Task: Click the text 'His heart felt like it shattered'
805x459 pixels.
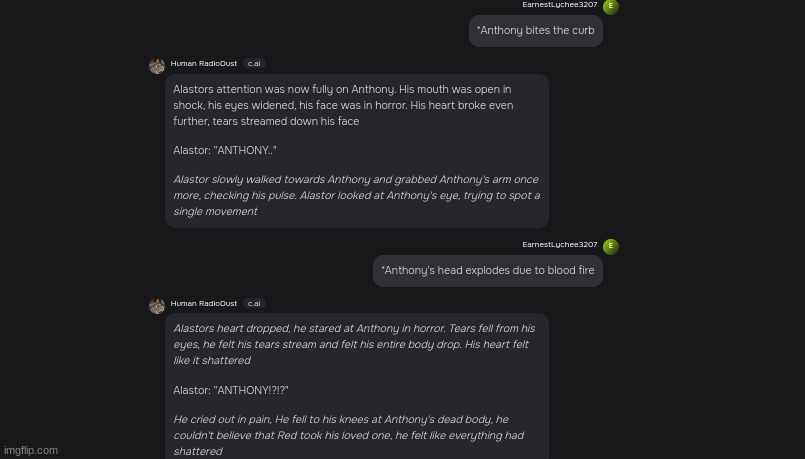Action: click(351, 352)
